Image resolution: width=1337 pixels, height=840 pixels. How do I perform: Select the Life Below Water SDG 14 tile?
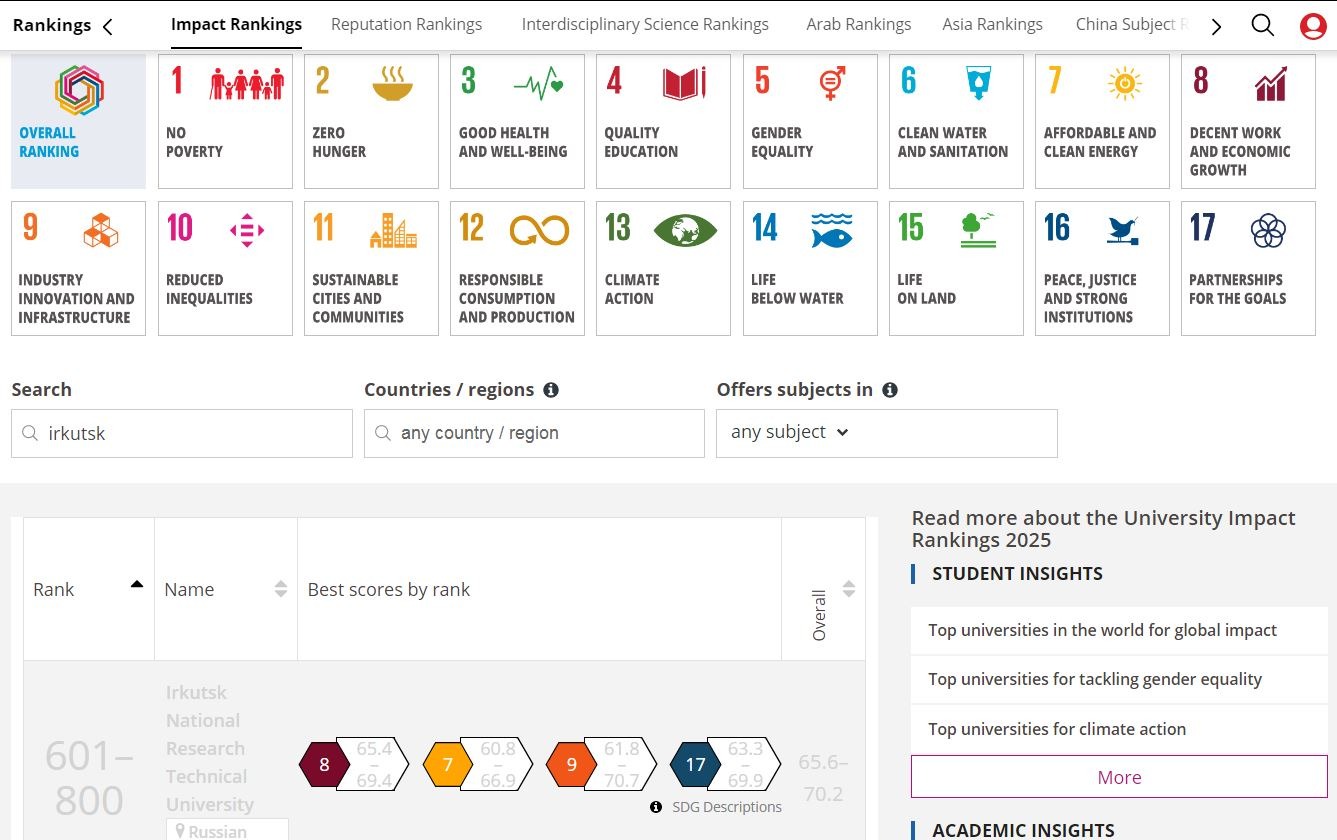click(x=810, y=268)
